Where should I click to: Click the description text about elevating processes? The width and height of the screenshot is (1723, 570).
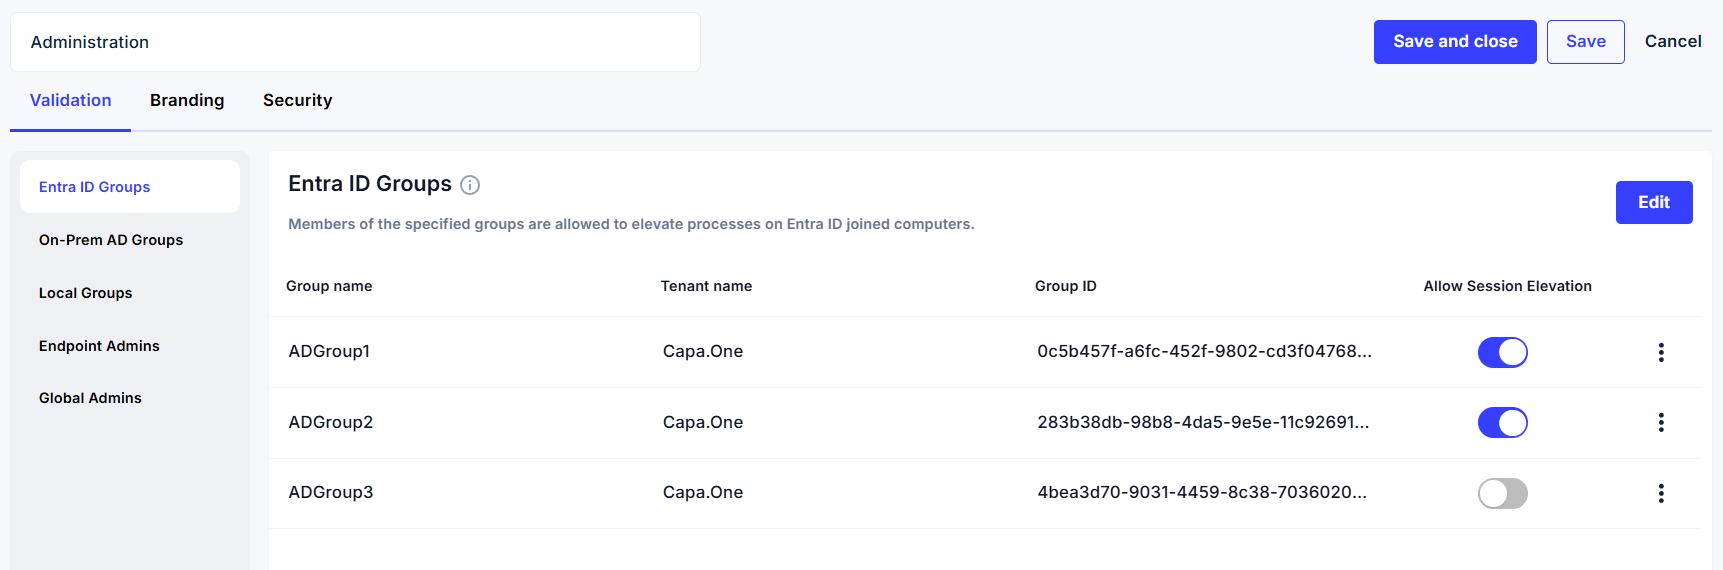(x=631, y=224)
